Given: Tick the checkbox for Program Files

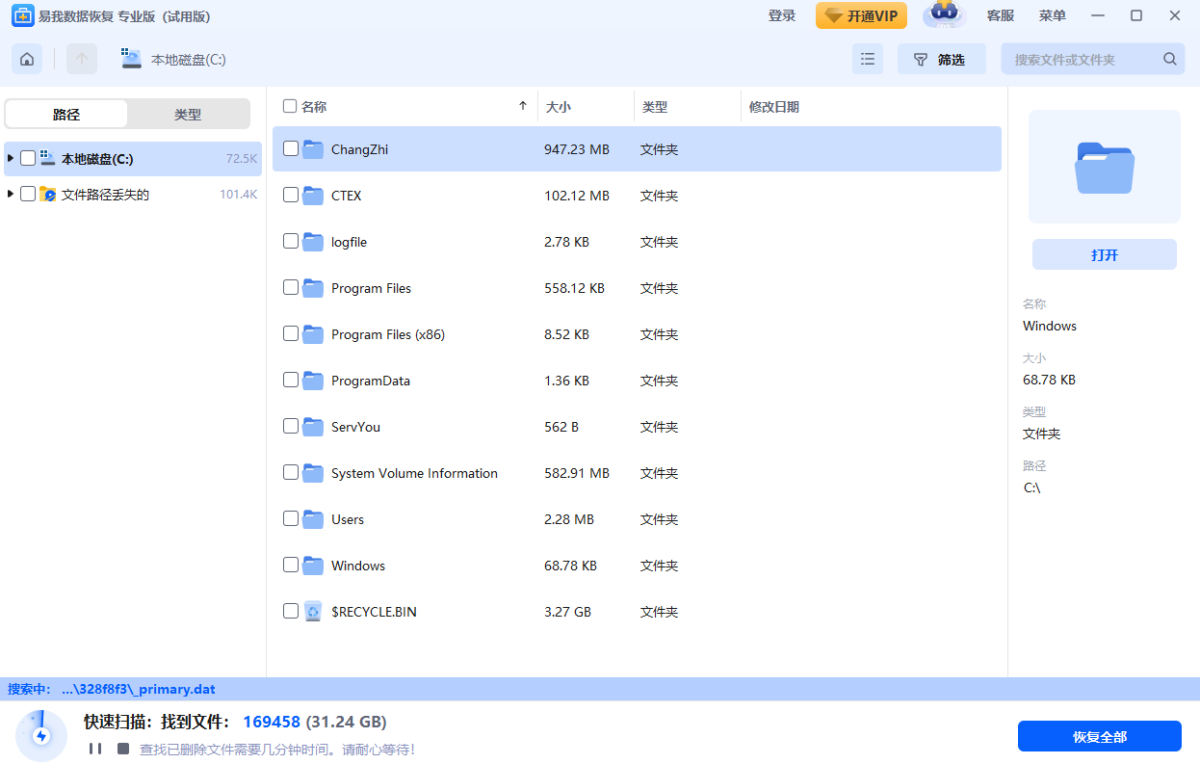Looking at the screenshot, I should pyautogui.click(x=290, y=287).
